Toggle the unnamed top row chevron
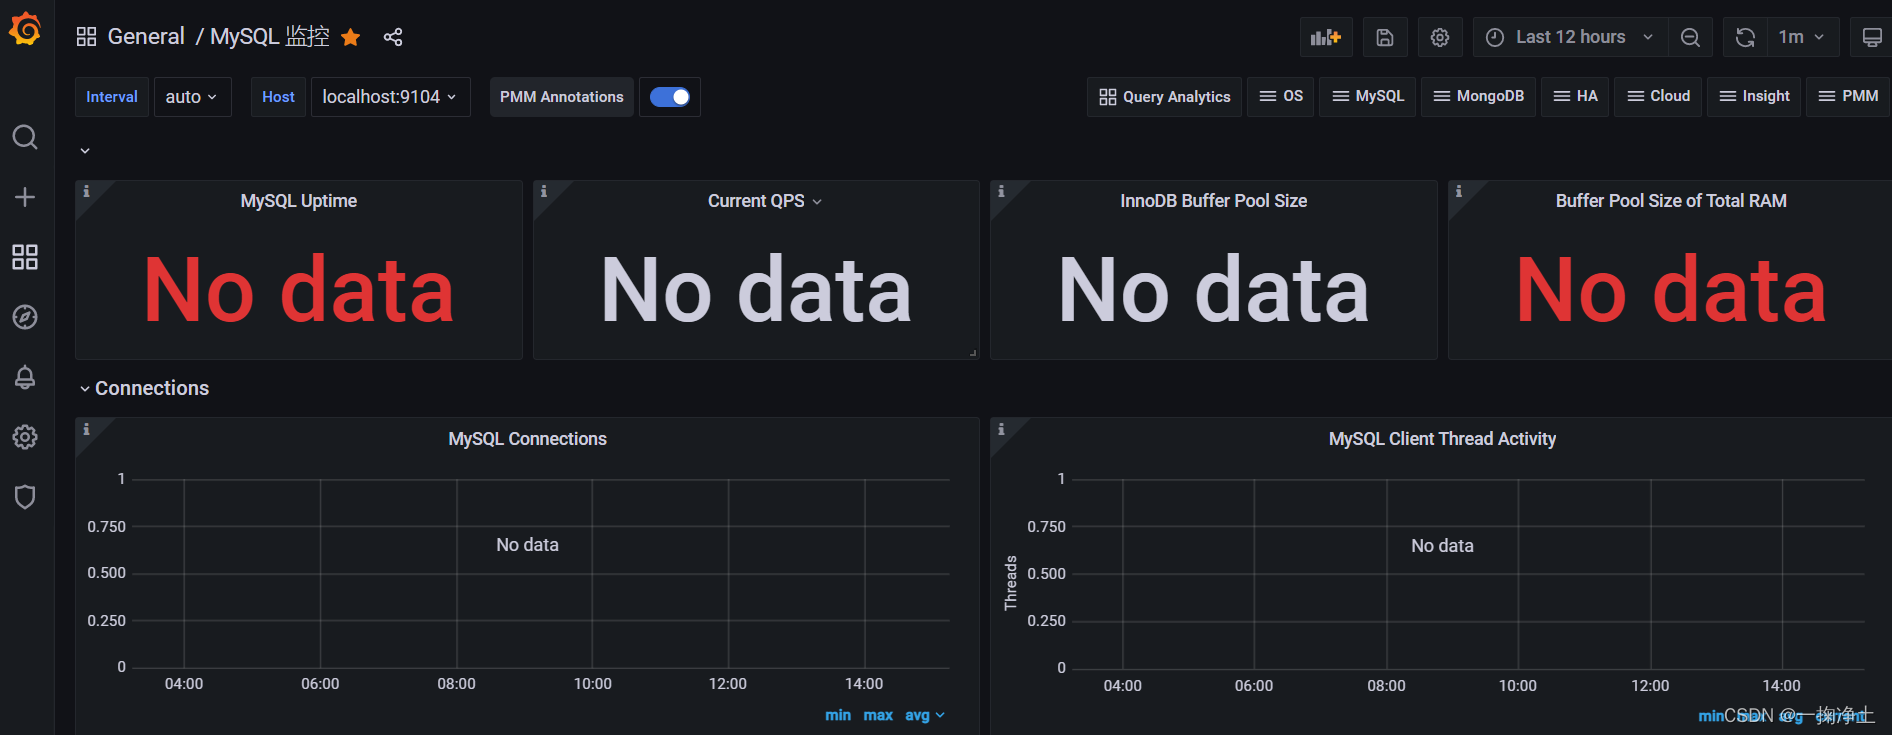 click(x=85, y=150)
